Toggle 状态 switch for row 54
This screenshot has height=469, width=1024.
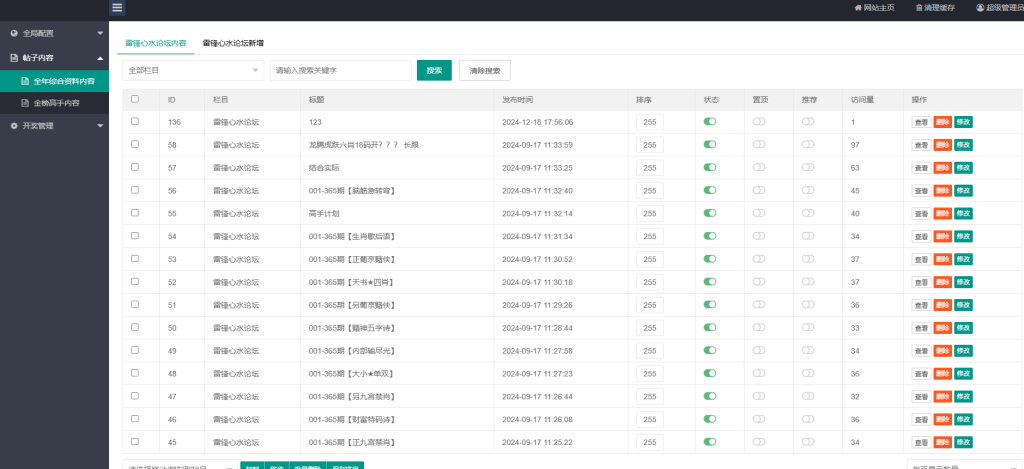(x=710, y=236)
